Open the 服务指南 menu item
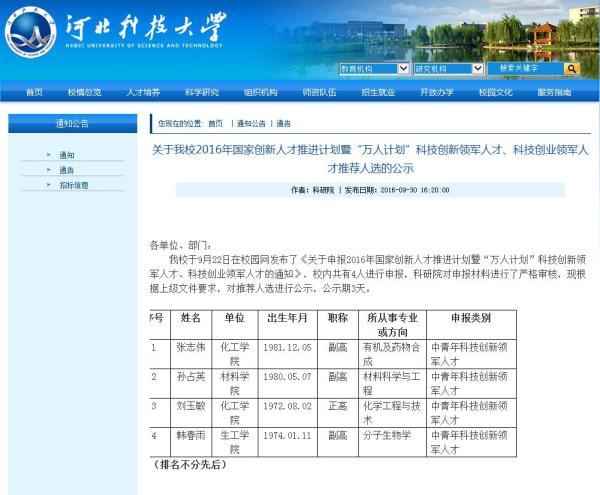This screenshot has width=600, height=495. click(x=554, y=92)
